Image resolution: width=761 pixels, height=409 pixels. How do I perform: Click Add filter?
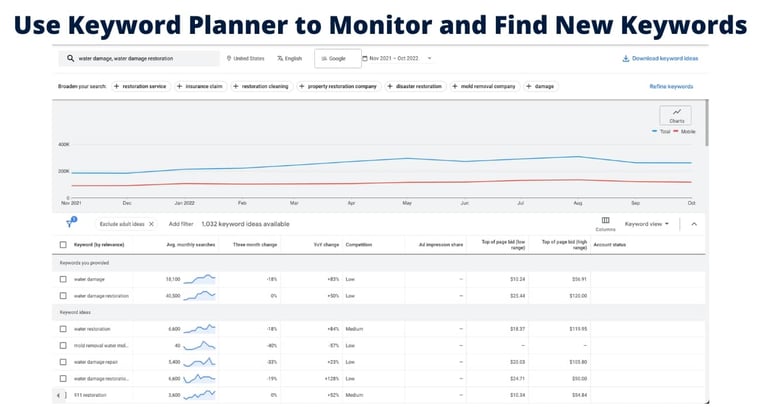(181, 224)
